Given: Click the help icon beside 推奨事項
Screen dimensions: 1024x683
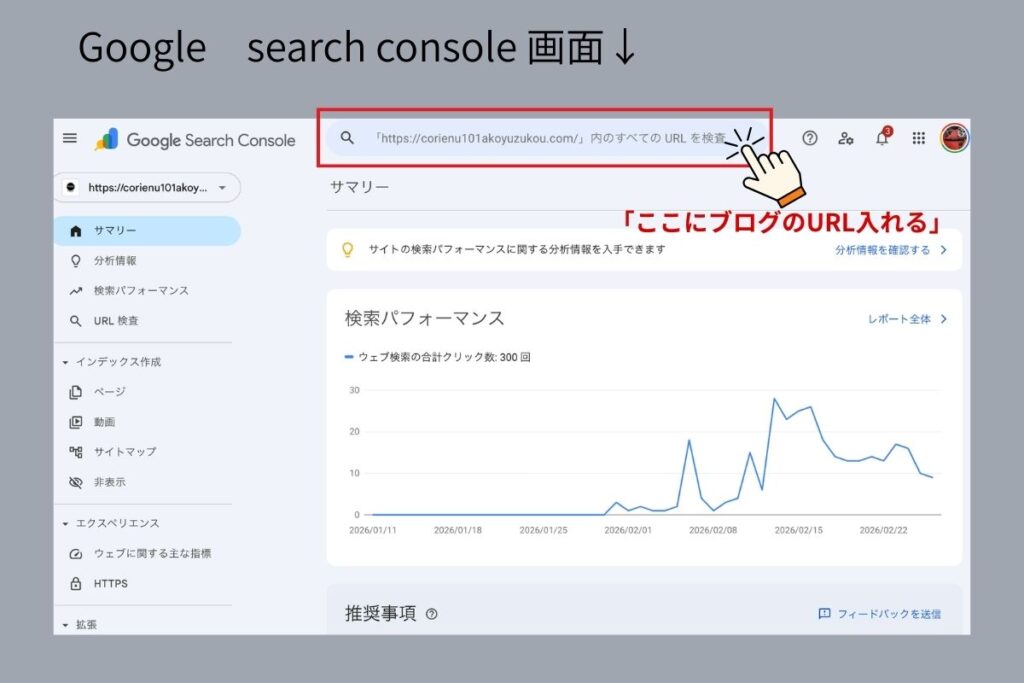Looking at the screenshot, I should point(432,614).
